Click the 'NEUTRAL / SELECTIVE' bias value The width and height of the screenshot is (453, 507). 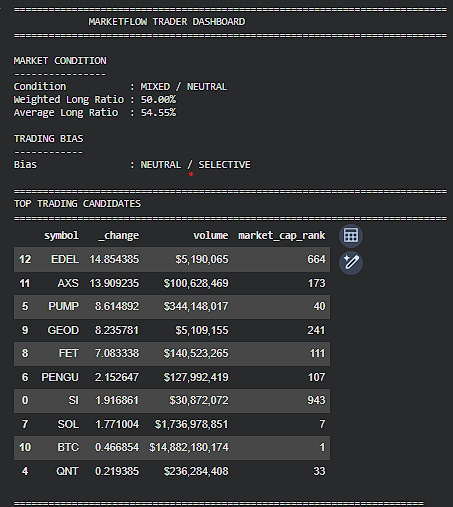coord(195,165)
